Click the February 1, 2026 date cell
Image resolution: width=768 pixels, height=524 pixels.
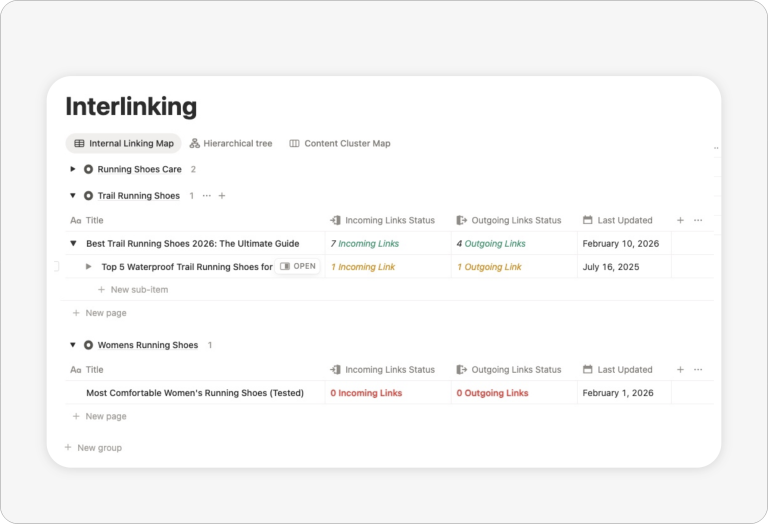click(x=624, y=393)
